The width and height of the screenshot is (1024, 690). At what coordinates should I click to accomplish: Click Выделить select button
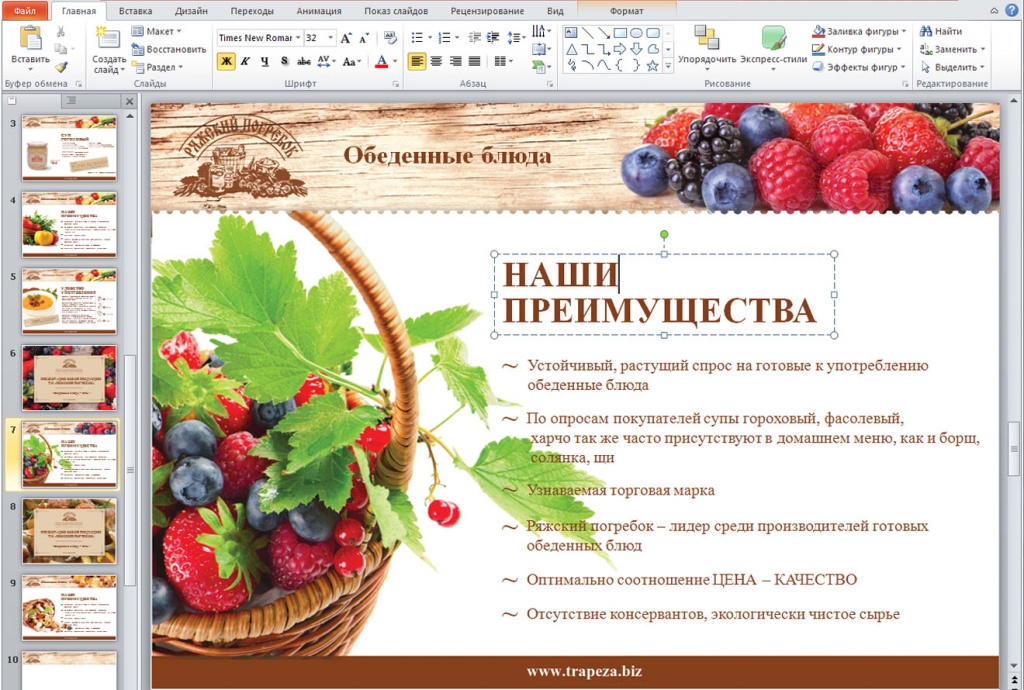tap(952, 67)
